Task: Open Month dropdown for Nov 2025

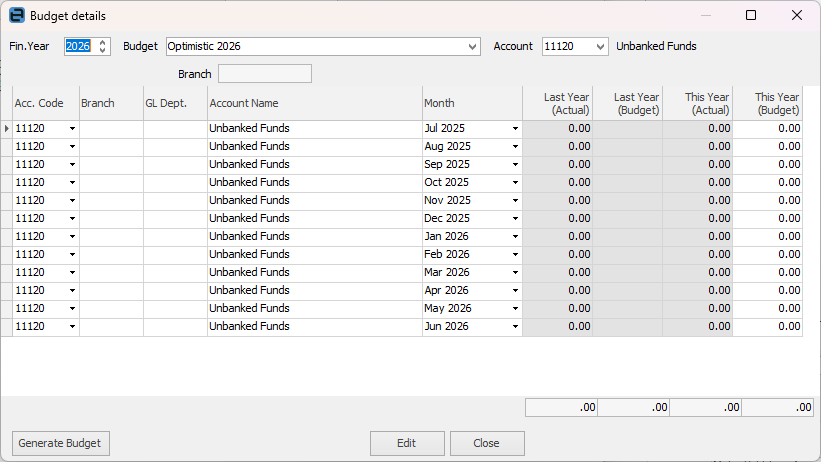Action: point(515,201)
